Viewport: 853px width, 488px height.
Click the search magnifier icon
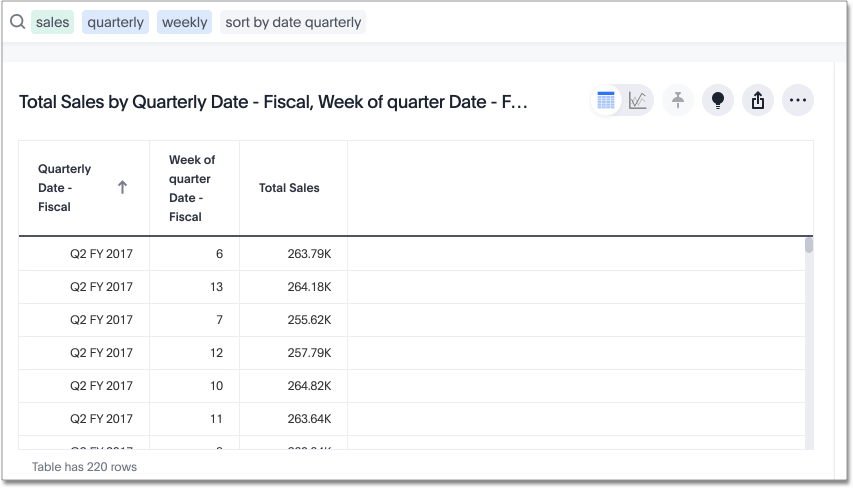point(17,22)
